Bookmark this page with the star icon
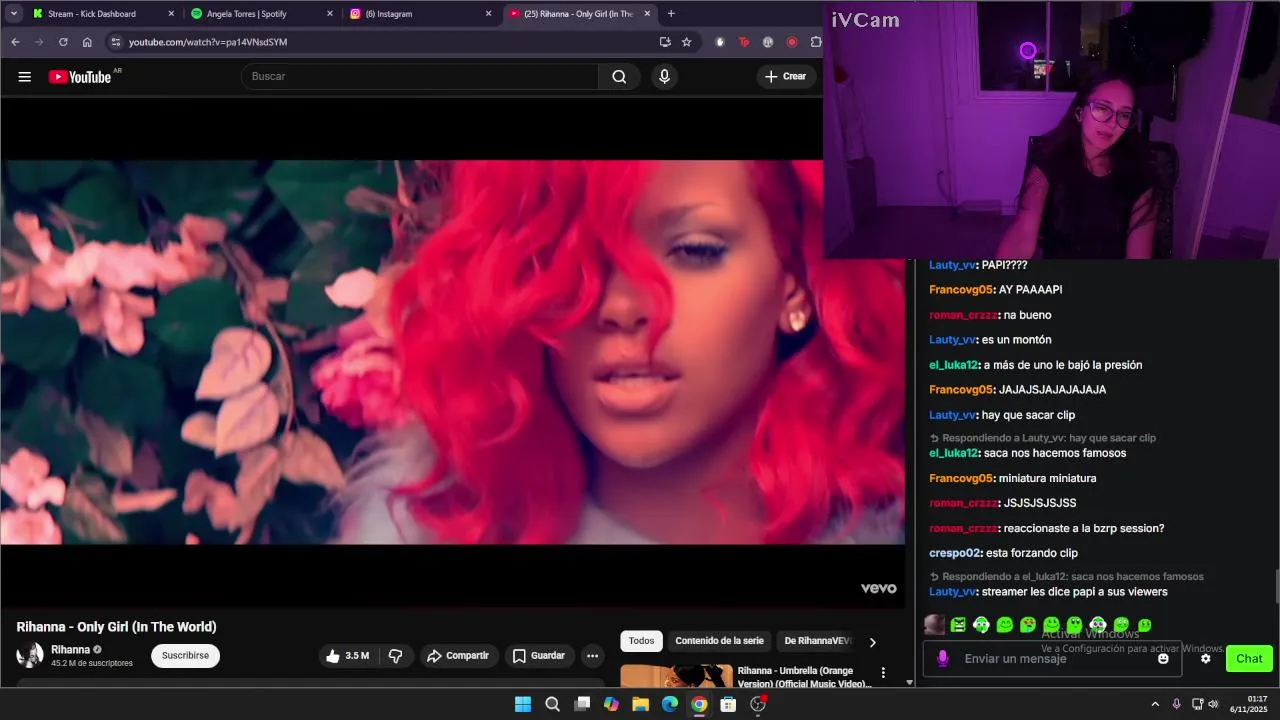Image resolution: width=1280 pixels, height=720 pixels. 687,42
